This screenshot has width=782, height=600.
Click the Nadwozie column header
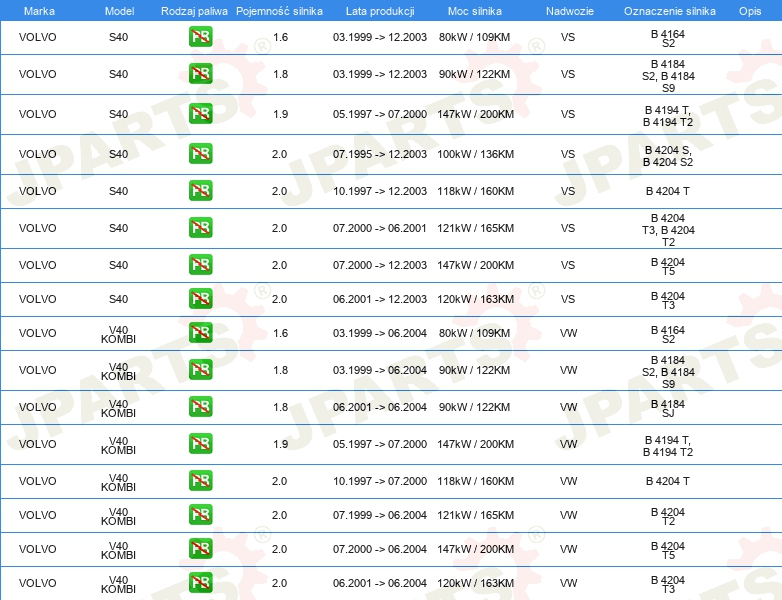click(x=570, y=11)
